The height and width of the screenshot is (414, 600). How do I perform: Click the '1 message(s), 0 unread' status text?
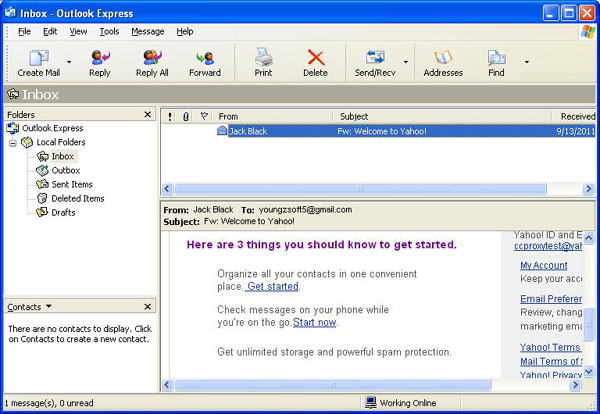click(x=49, y=403)
